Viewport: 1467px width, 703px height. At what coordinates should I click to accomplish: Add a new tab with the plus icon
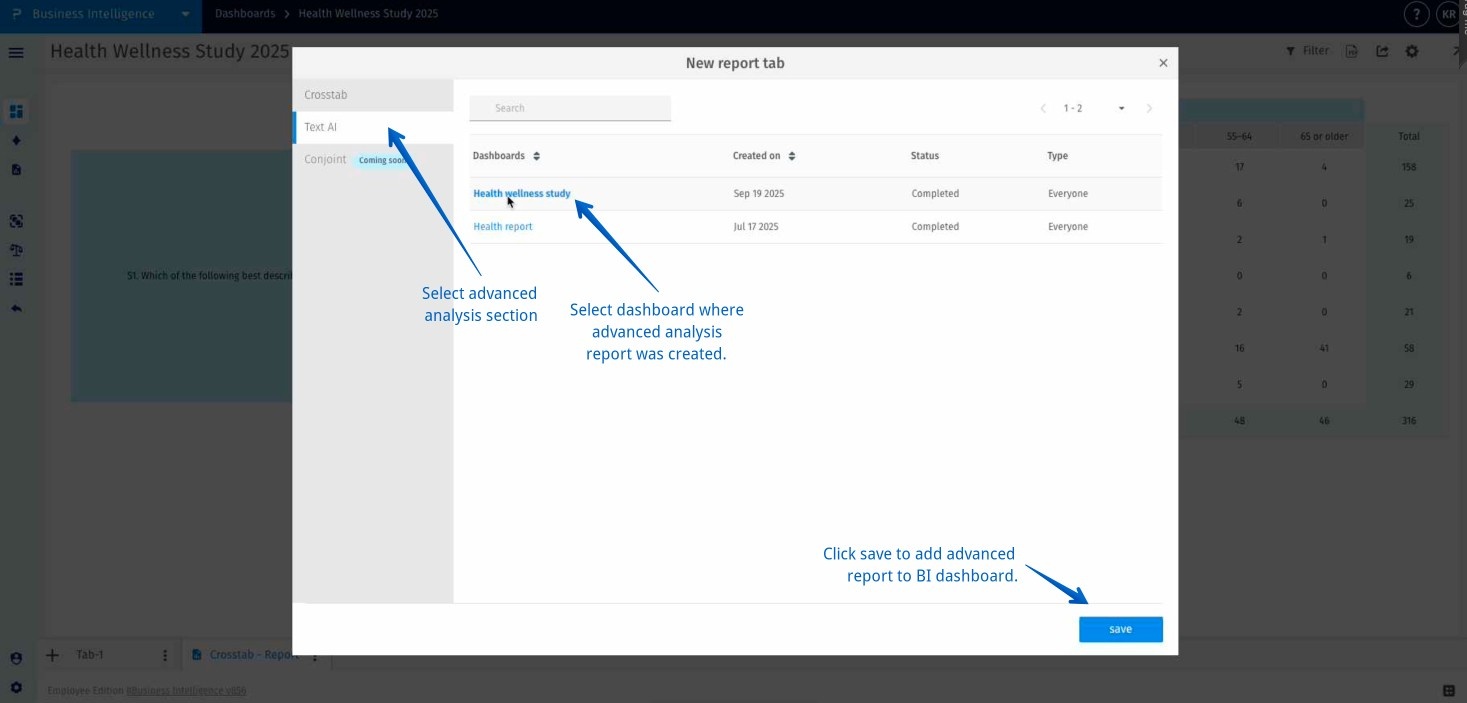coord(53,655)
